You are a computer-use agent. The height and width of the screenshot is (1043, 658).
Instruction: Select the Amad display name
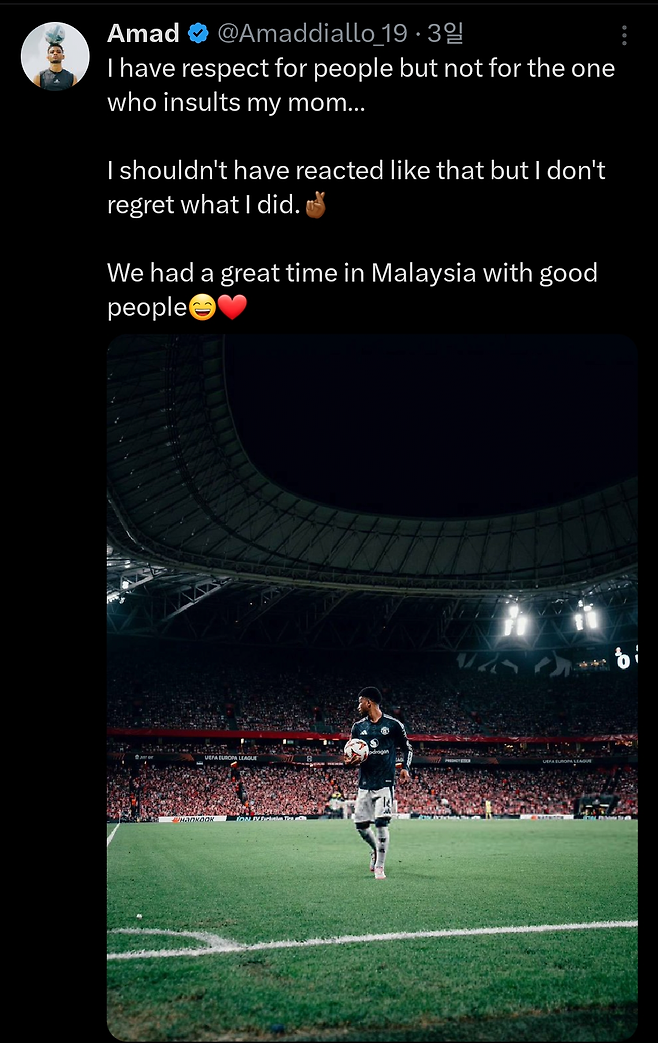point(143,33)
